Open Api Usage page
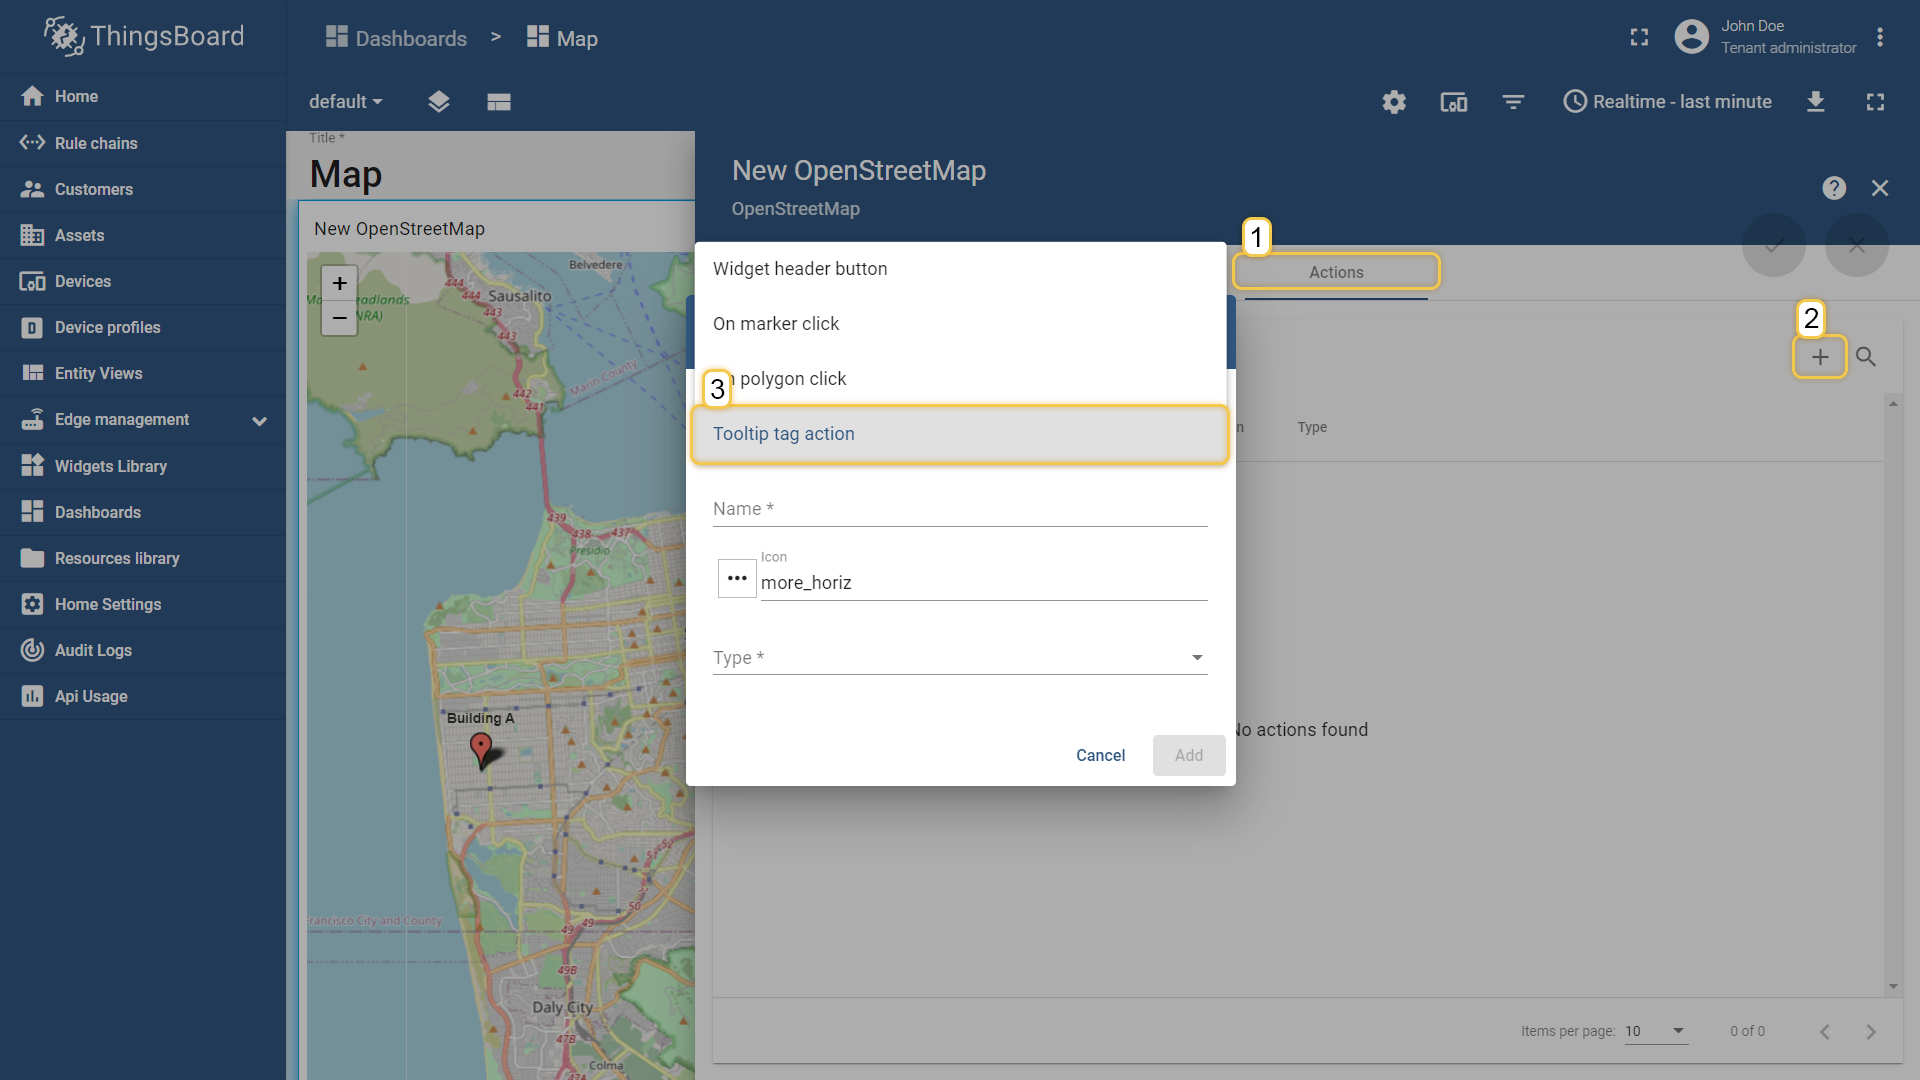Viewport: 1920px width, 1080px height. tap(142, 696)
